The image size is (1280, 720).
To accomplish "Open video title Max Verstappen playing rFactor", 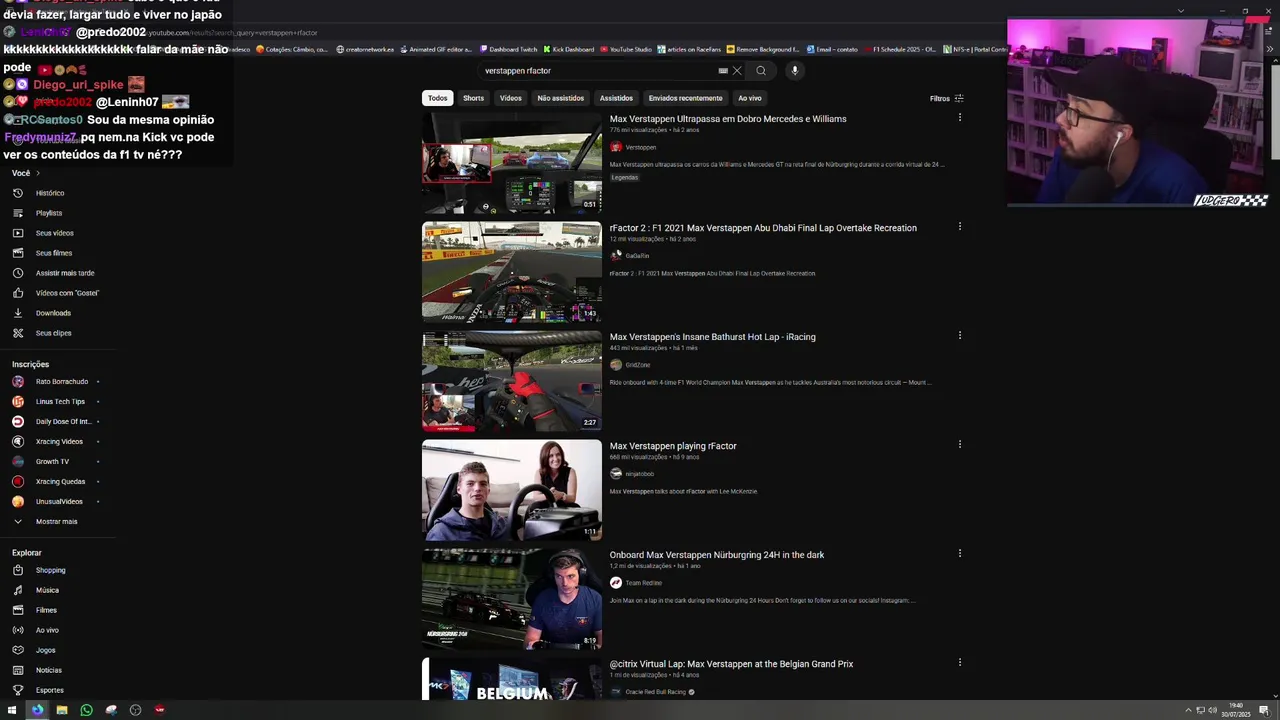I will (x=673, y=446).
